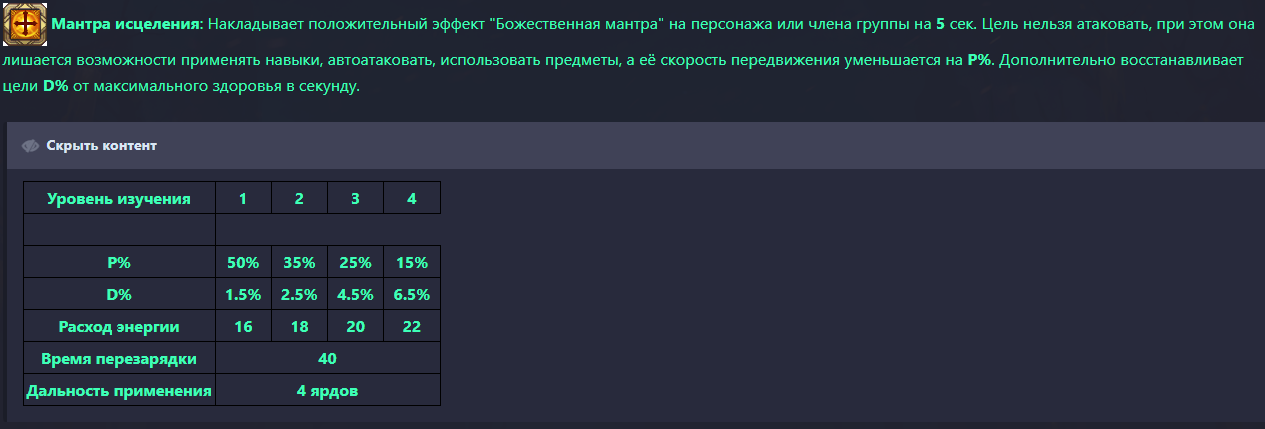Click the 50% value in P% row
This screenshot has width=1265, height=429.
coord(243,262)
